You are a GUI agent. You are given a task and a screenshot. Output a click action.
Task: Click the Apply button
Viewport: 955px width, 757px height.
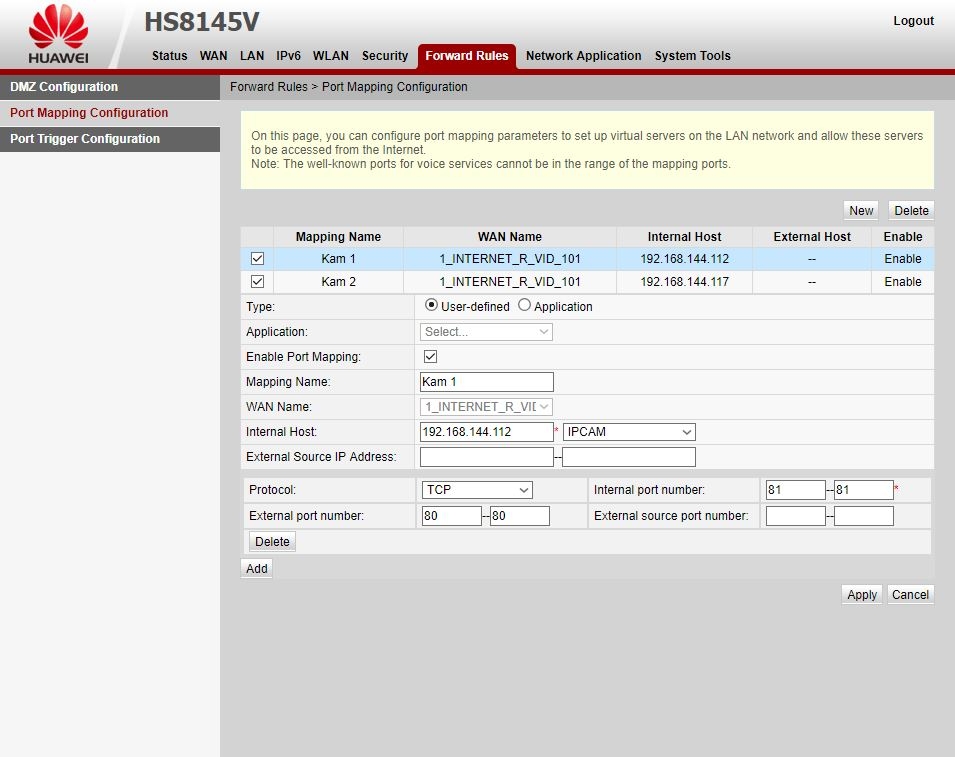pyautogui.click(x=862, y=594)
